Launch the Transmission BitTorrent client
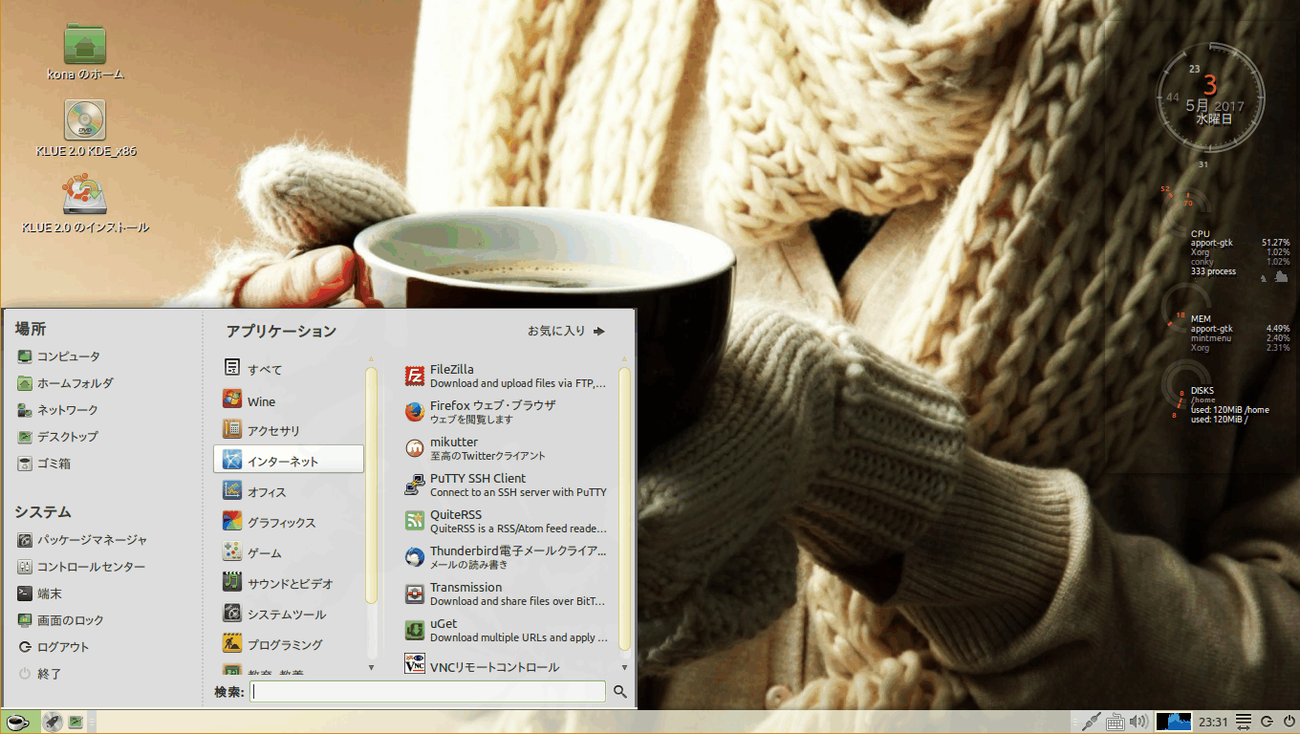Screen dimensions: 1300x734 [506, 594]
